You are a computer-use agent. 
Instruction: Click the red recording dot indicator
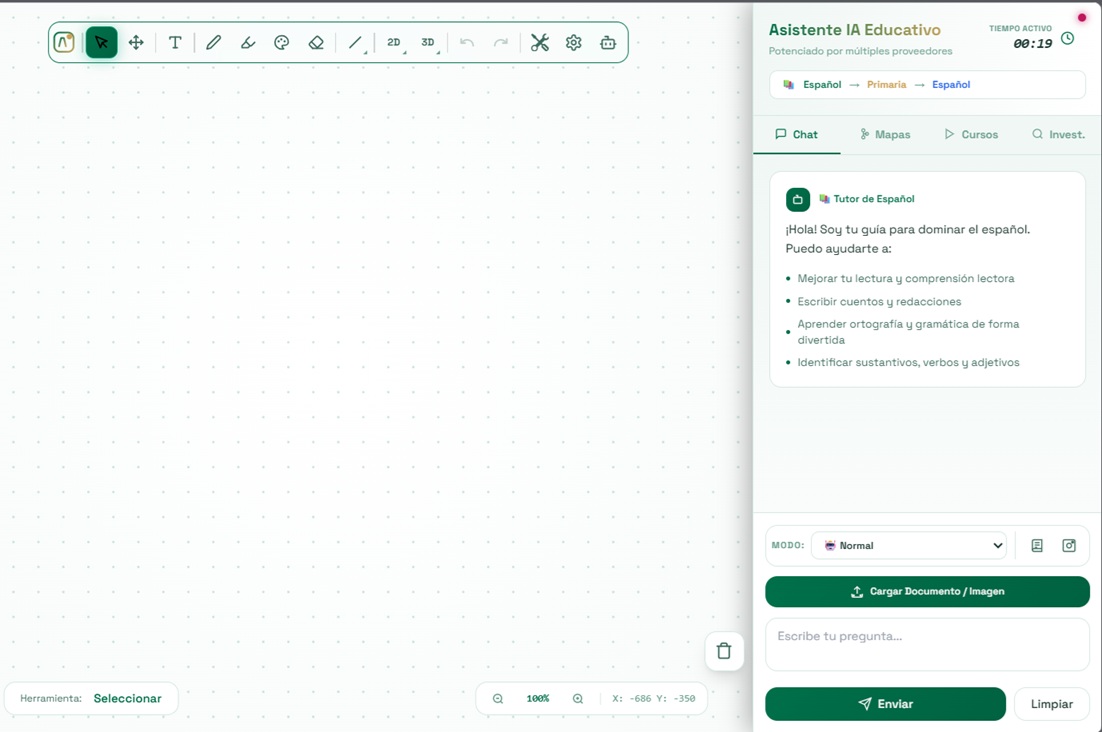click(x=1082, y=18)
